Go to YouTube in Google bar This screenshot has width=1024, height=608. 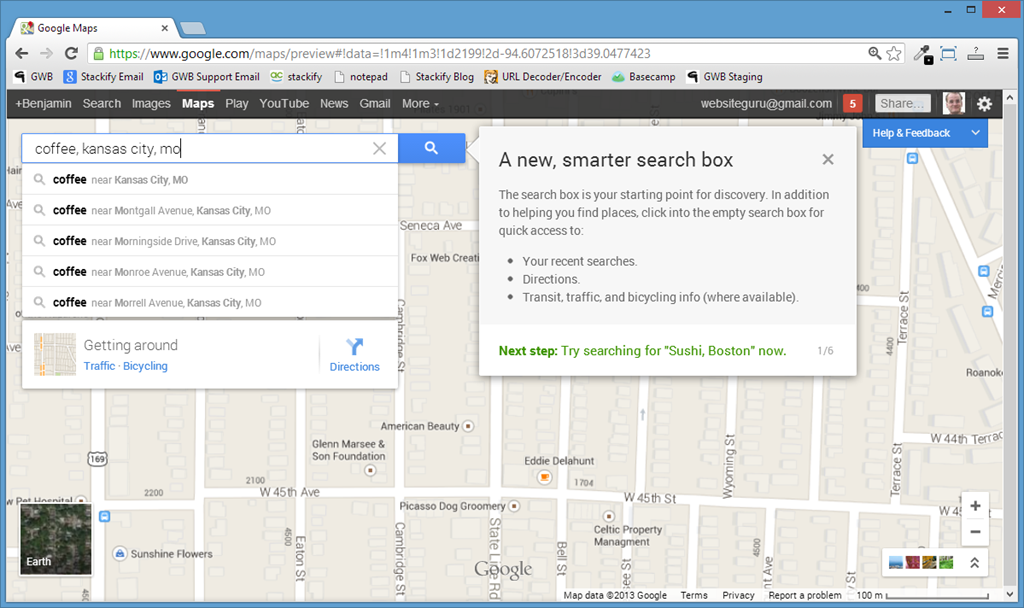(x=284, y=103)
